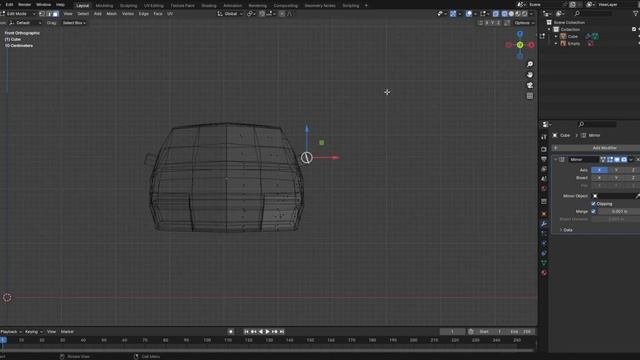Open the Output properties tab
The height and width of the screenshot is (360, 640).
tap(544, 159)
